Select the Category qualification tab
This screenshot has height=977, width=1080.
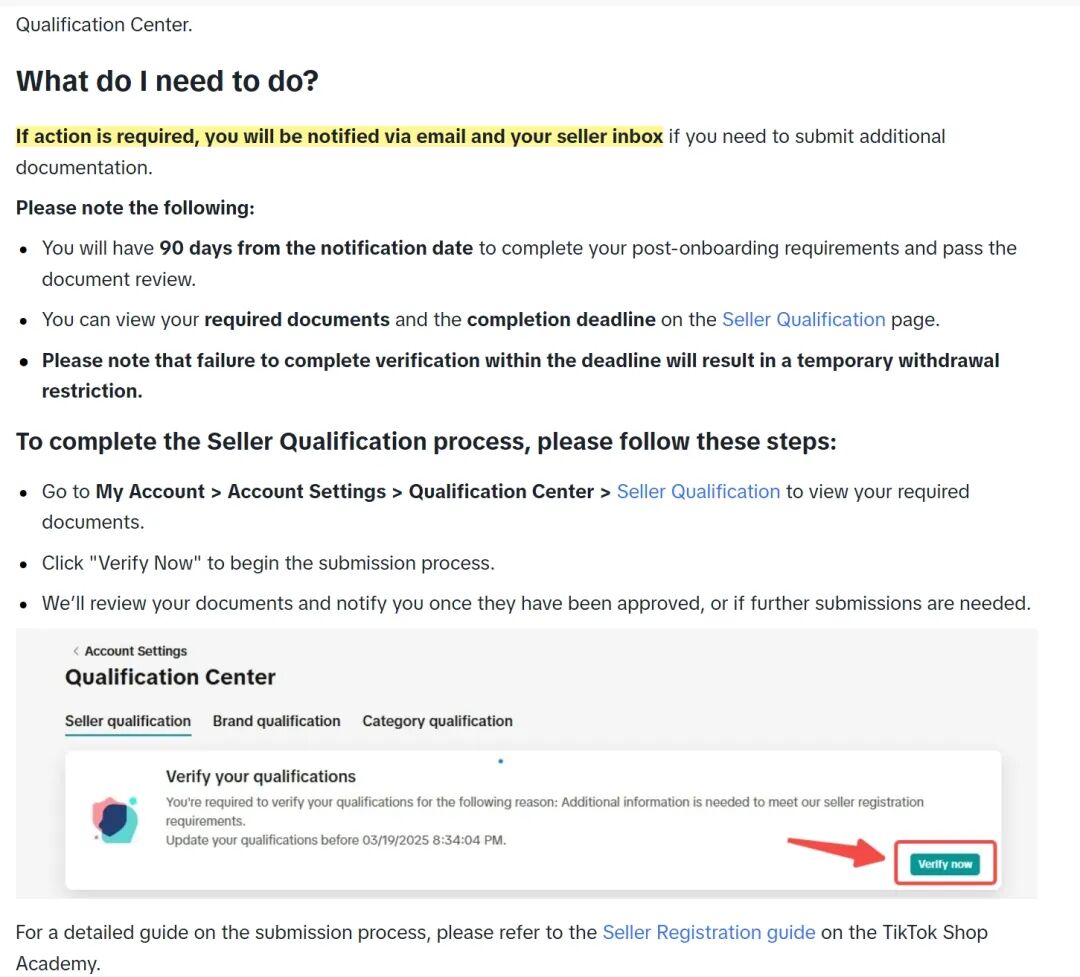coord(437,721)
